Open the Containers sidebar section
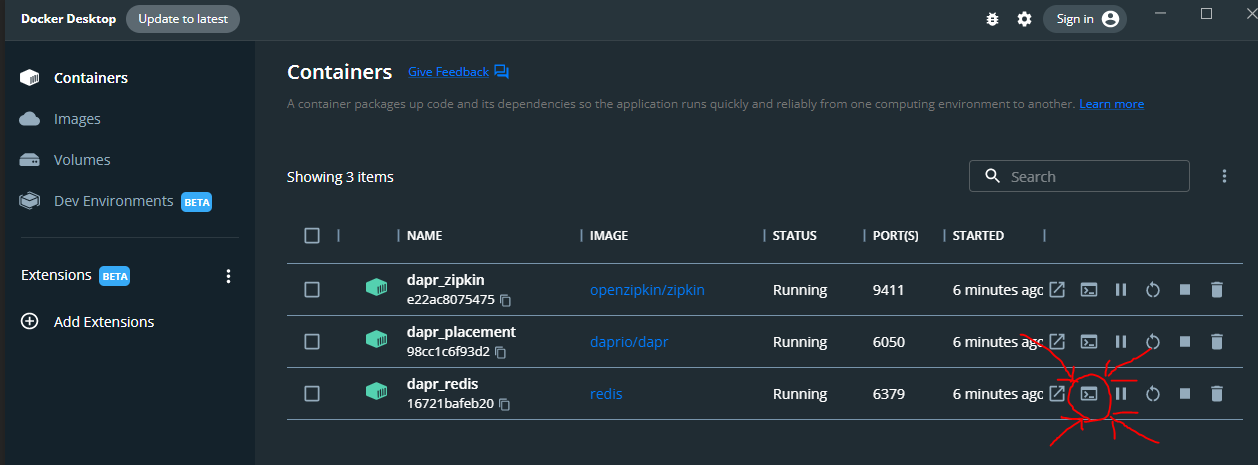The height and width of the screenshot is (465, 1258). pos(90,78)
